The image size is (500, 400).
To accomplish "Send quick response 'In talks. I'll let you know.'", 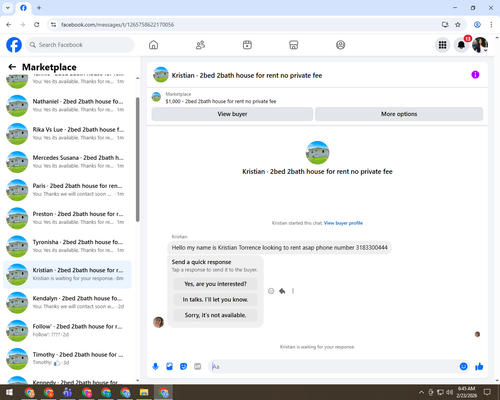I will [x=215, y=300].
